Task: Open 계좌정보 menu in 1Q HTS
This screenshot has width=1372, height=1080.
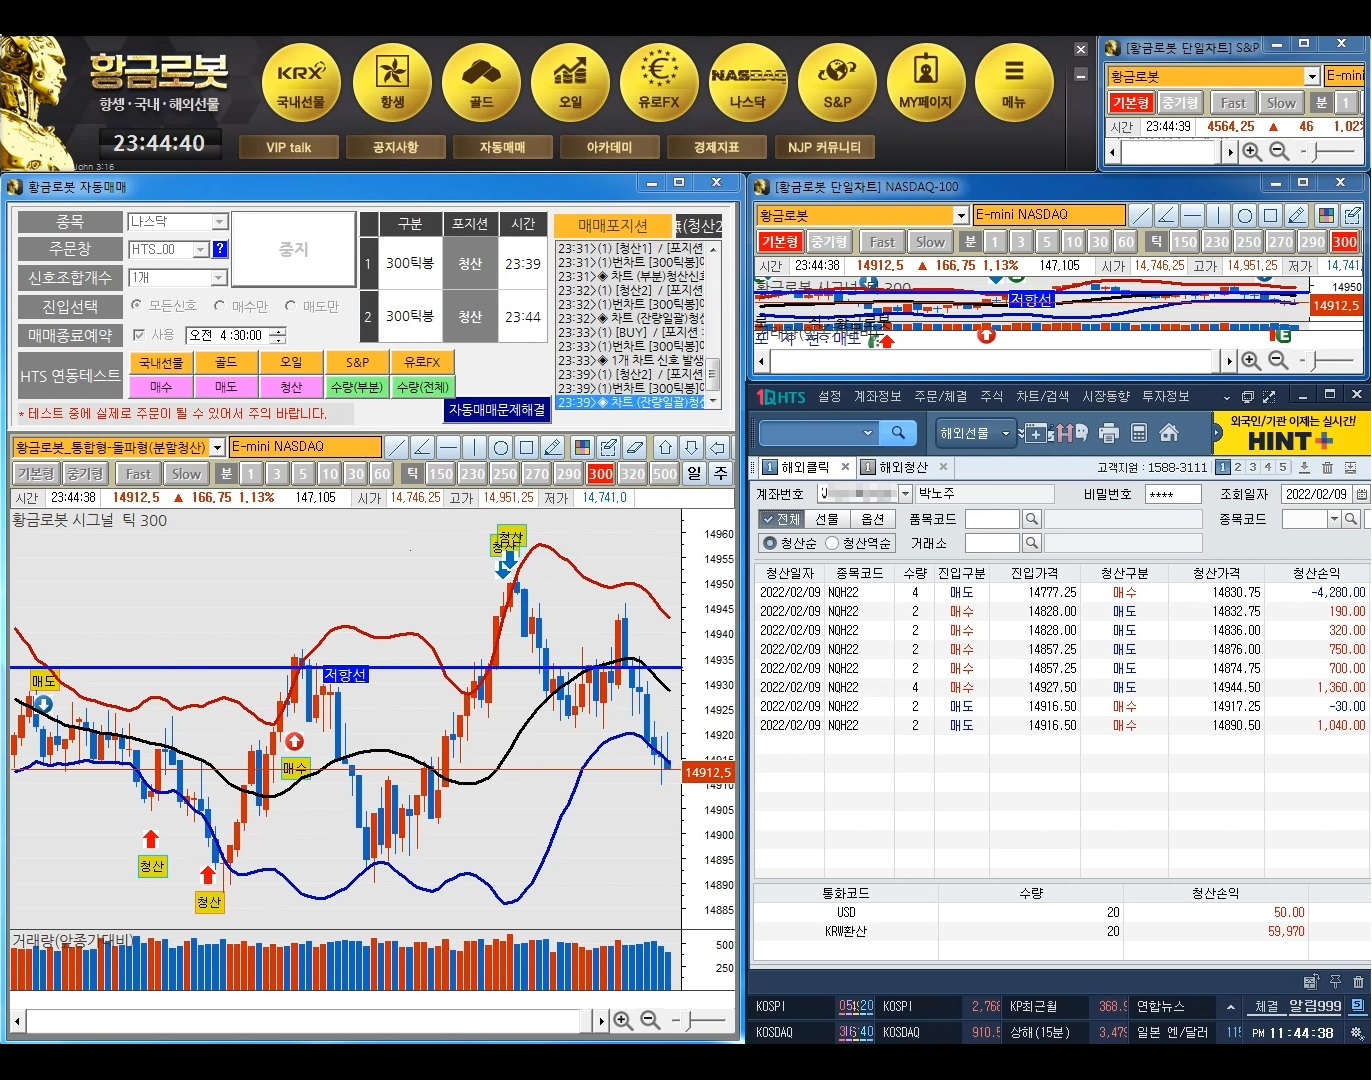Action: [x=878, y=396]
